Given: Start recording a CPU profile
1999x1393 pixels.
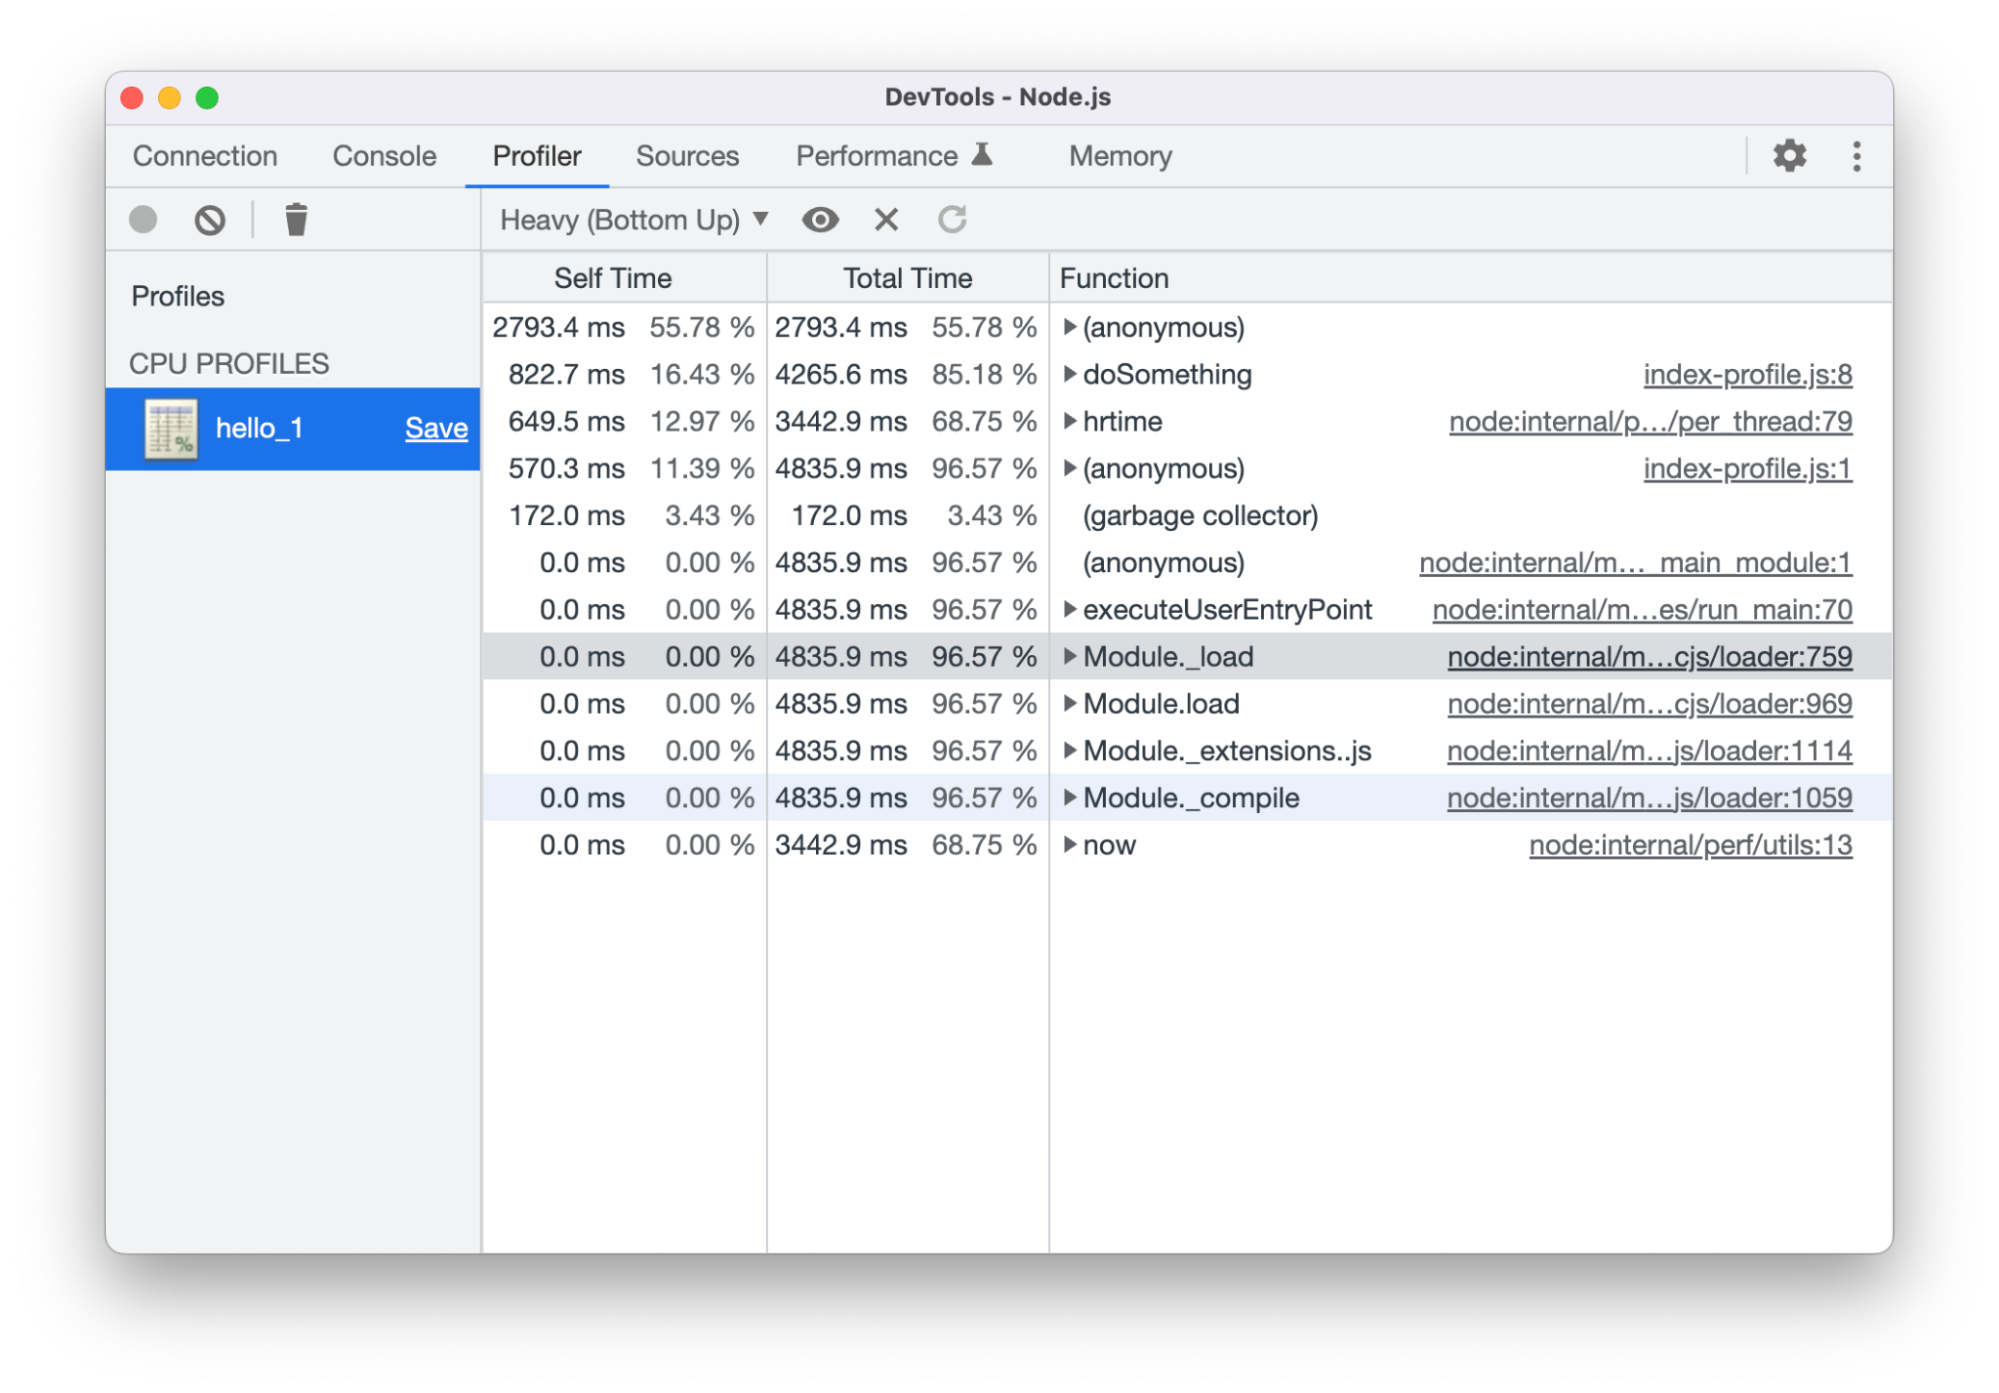Looking at the screenshot, I should (x=143, y=219).
